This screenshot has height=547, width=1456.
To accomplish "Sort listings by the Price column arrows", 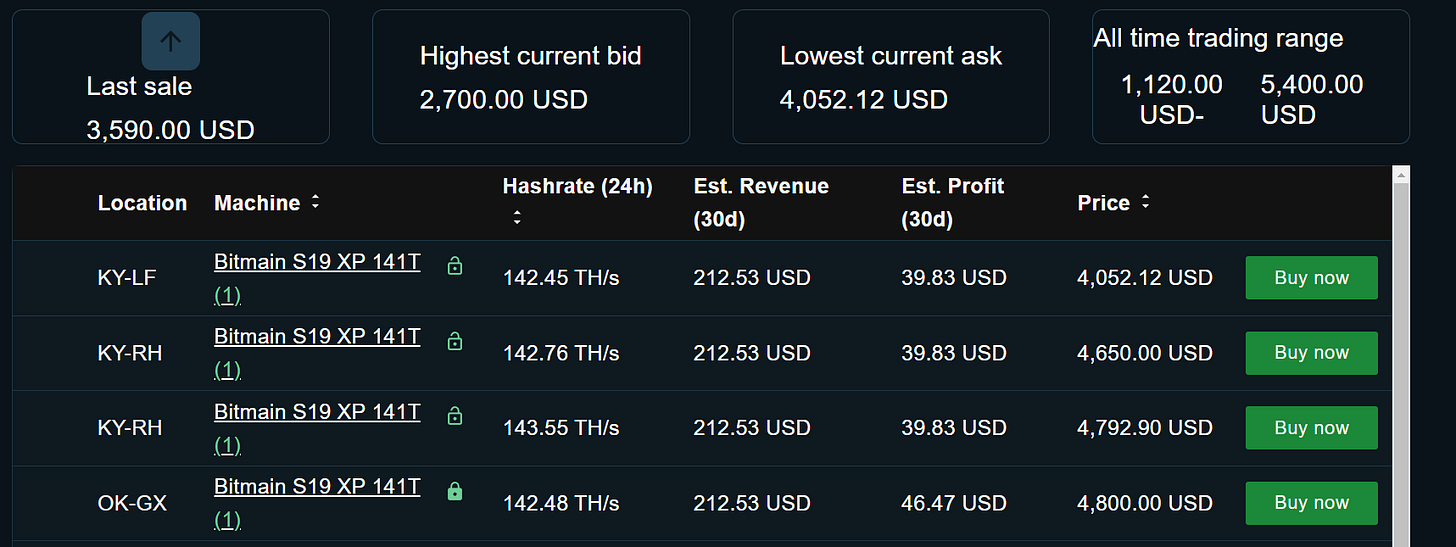I will (x=1145, y=202).
